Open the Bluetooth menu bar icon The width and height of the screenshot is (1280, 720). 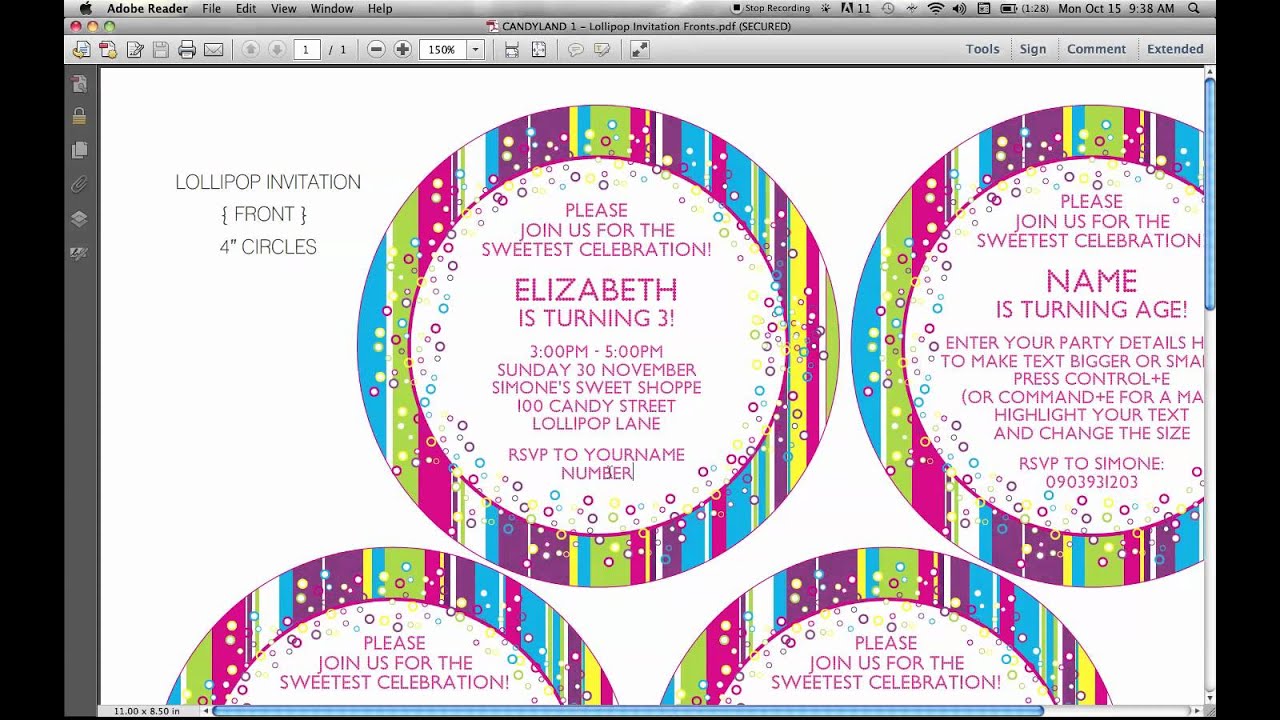[x=910, y=8]
